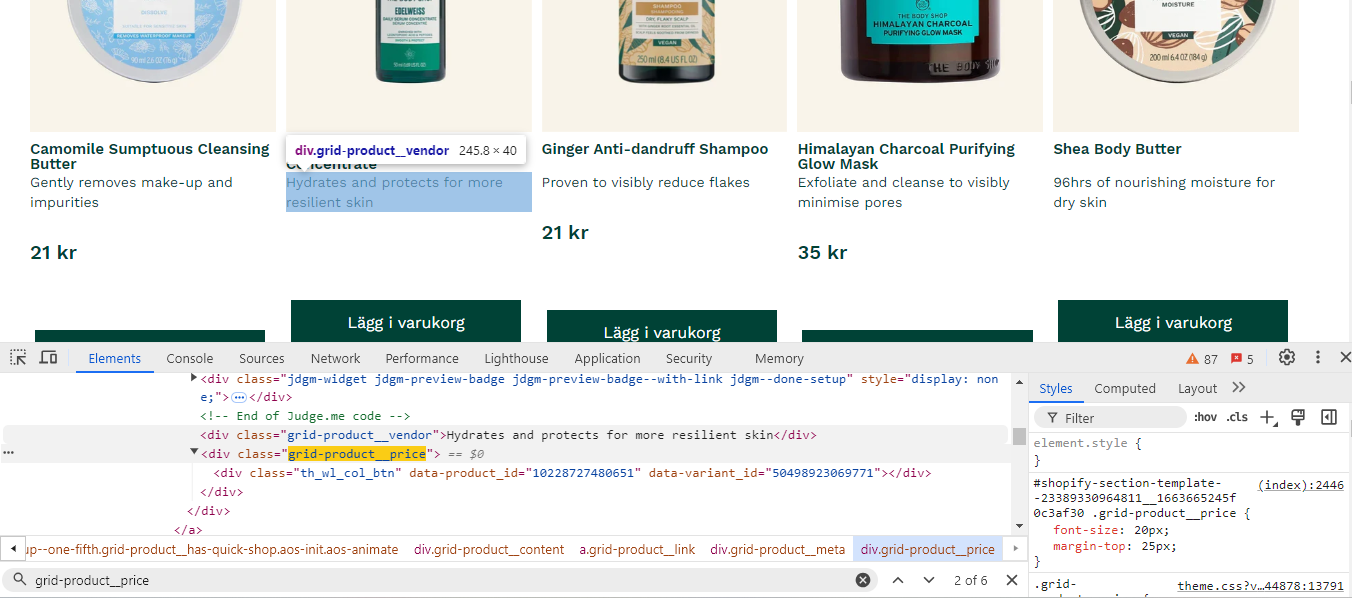The width and height of the screenshot is (1352, 598).
Task: Open the theme.css source link
Action: [1260, 587]
